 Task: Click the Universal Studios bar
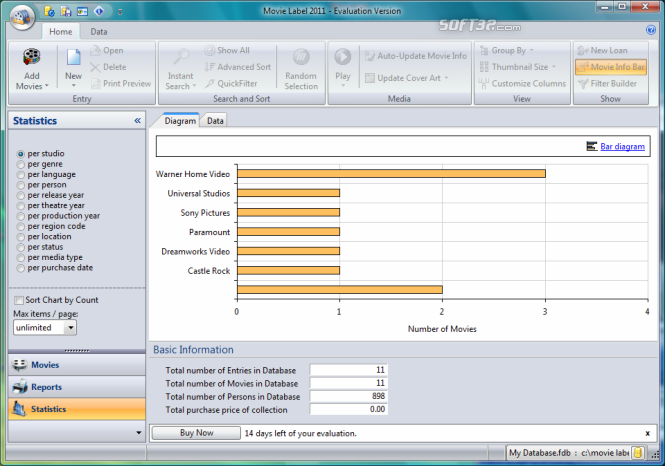click(x=288, y=193)
